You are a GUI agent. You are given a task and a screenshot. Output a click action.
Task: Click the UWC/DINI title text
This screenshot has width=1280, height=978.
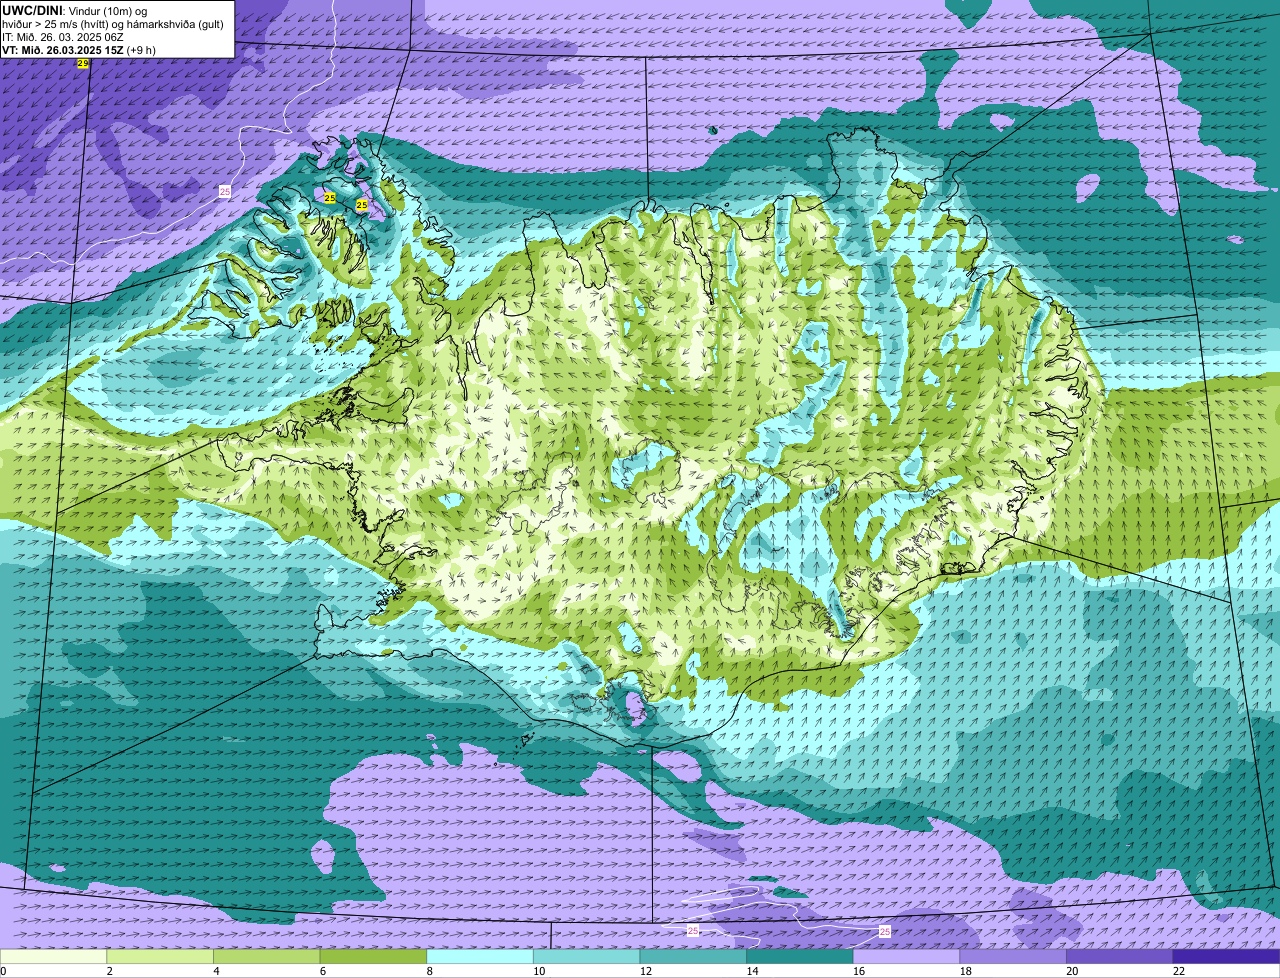[33, 10]
